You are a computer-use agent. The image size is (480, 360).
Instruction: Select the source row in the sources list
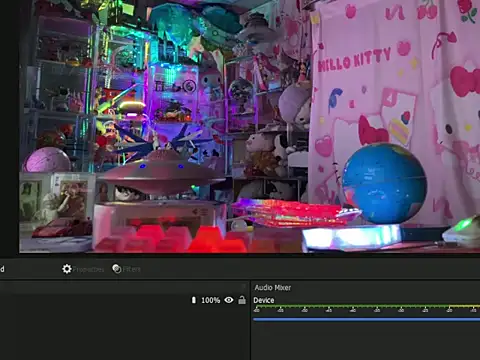124,300
